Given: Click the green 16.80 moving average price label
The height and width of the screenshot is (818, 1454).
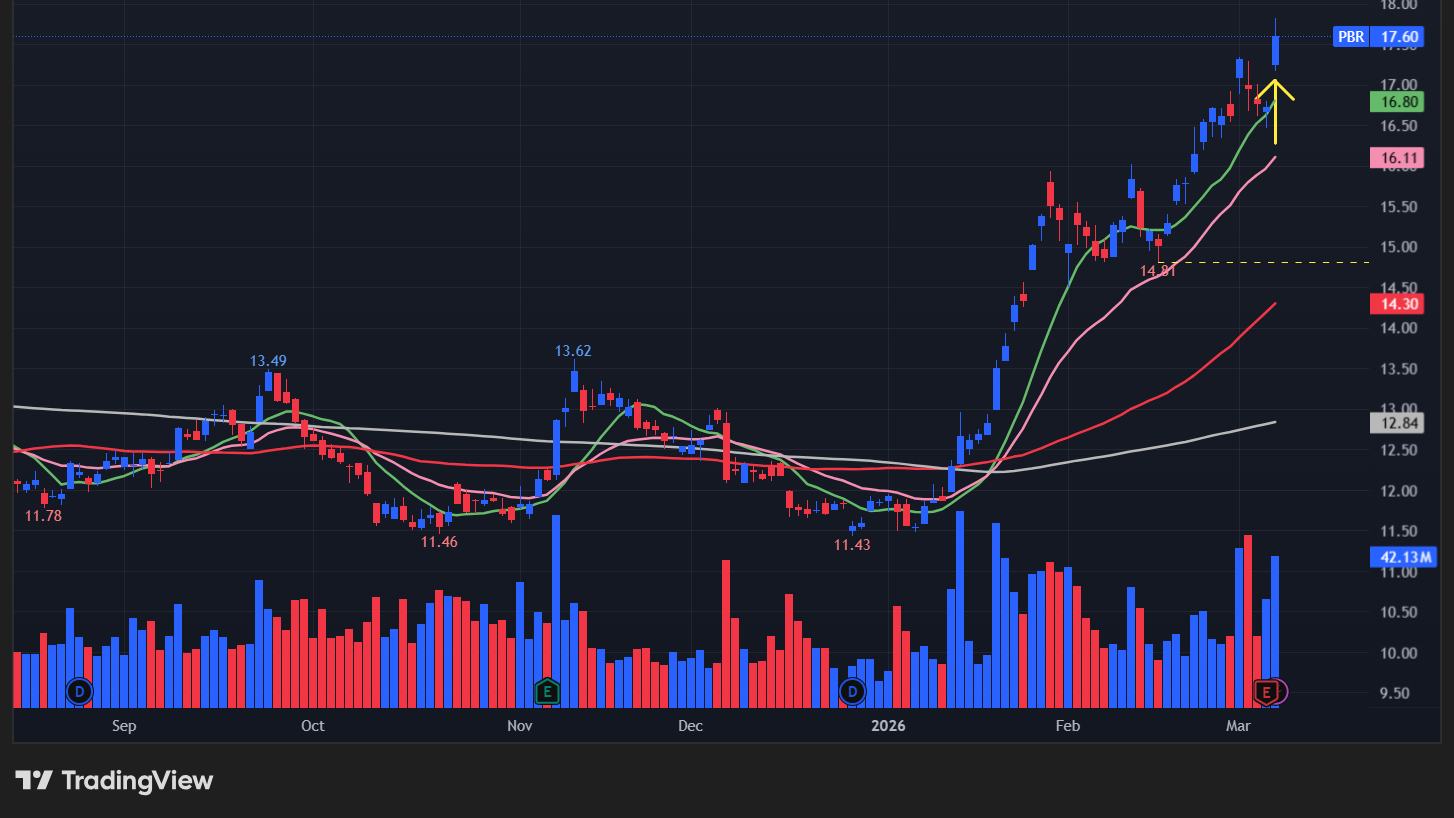Looking at the screenshot, I should pos(1397,101).
